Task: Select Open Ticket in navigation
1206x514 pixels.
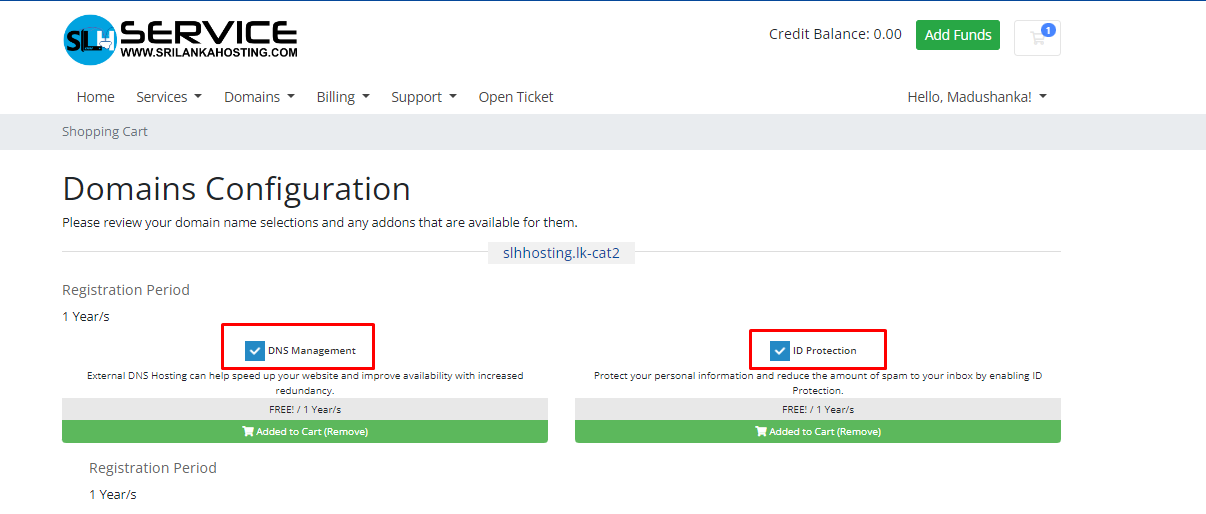Action: [516, 97]
